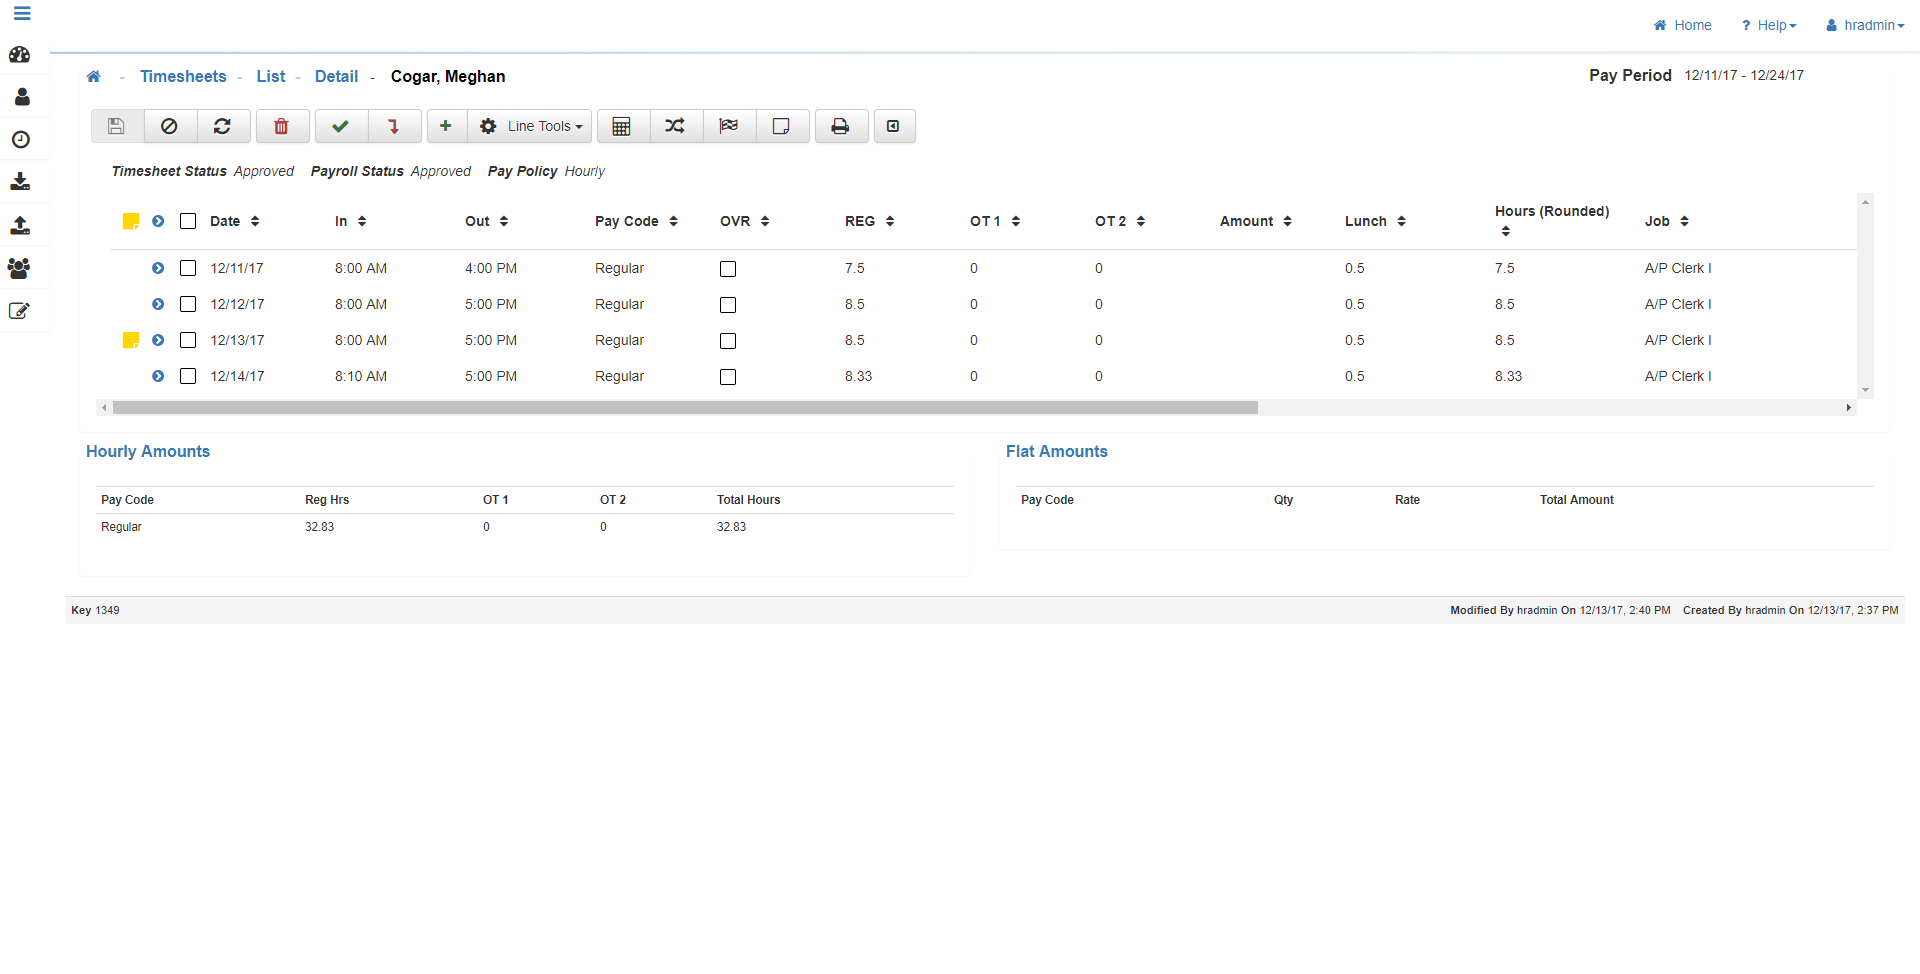Click the cancel circle-slash toolbar button
Image resolution: width=1920 pixels, height=974 pixels.
(170, 126)
